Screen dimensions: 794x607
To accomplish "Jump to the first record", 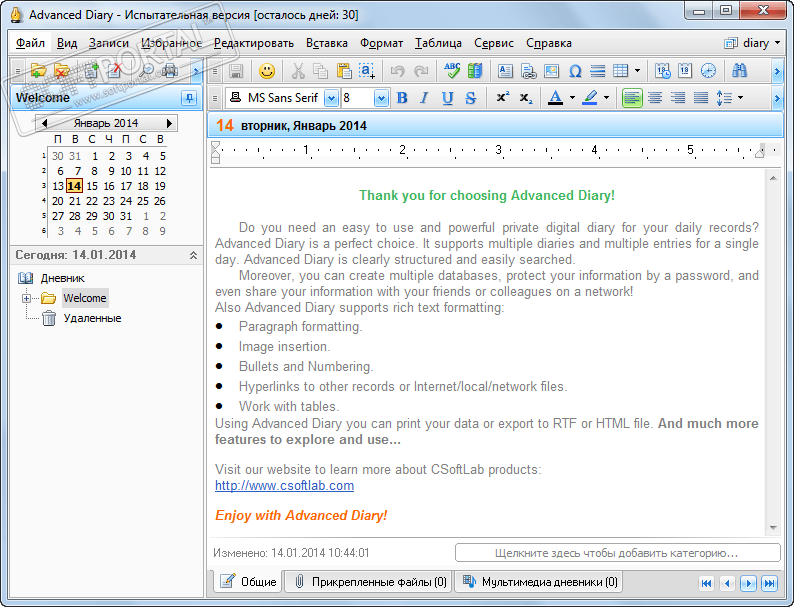I will click(706, 583).
